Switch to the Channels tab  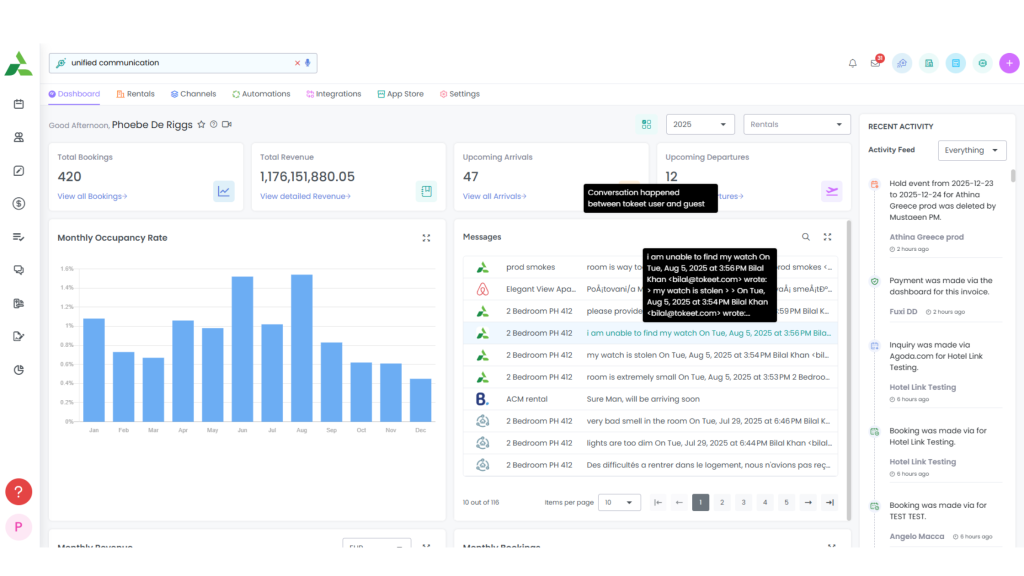193,94
